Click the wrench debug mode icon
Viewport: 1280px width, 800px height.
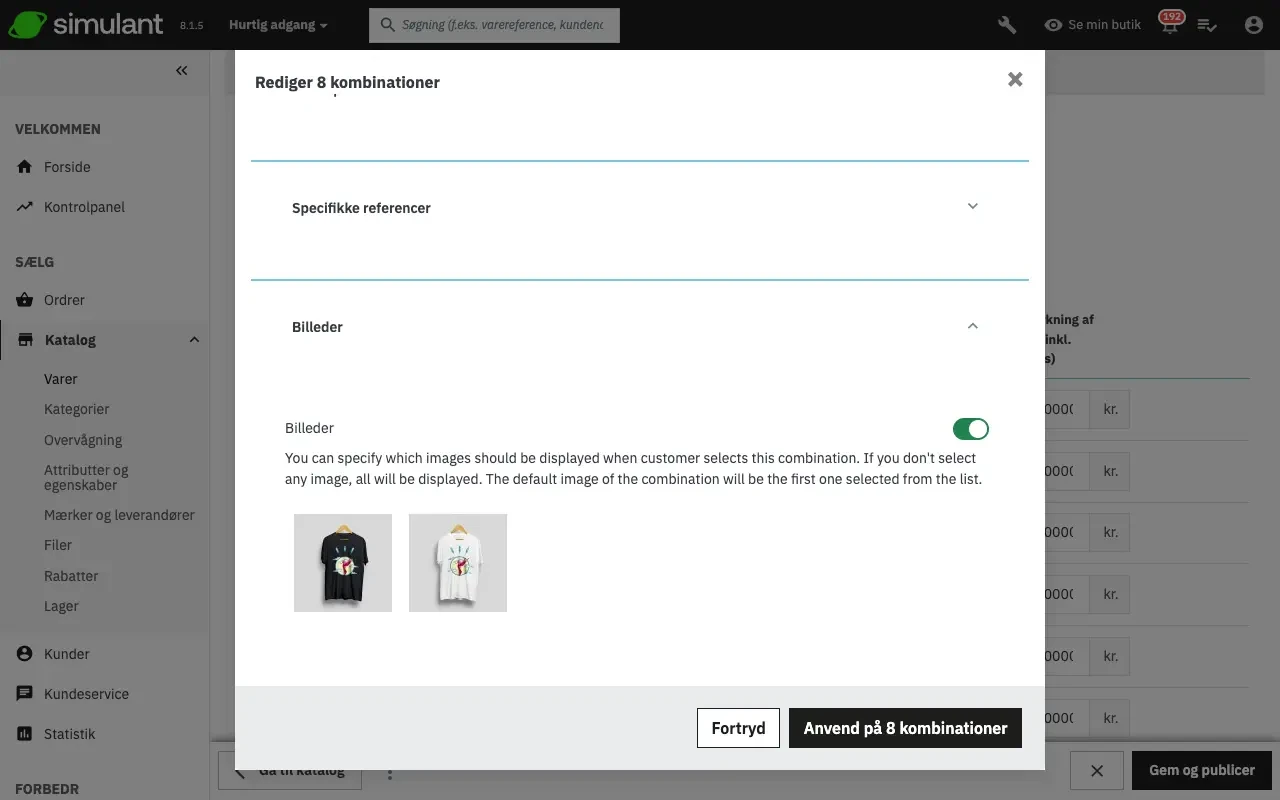(x=1007, y=25)
